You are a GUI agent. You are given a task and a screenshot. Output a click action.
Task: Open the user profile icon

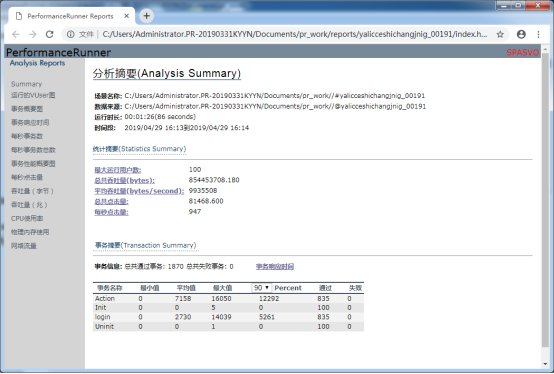pyautogui.click(x=521, y=34)
